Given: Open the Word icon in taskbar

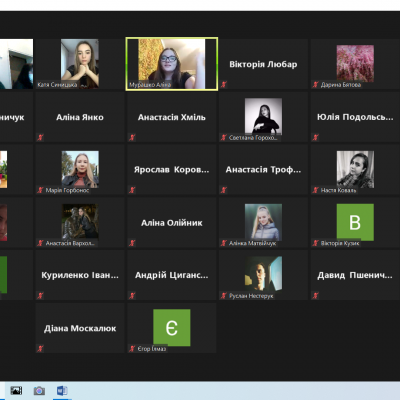Looking at the screenshot, I should point(62,390).
